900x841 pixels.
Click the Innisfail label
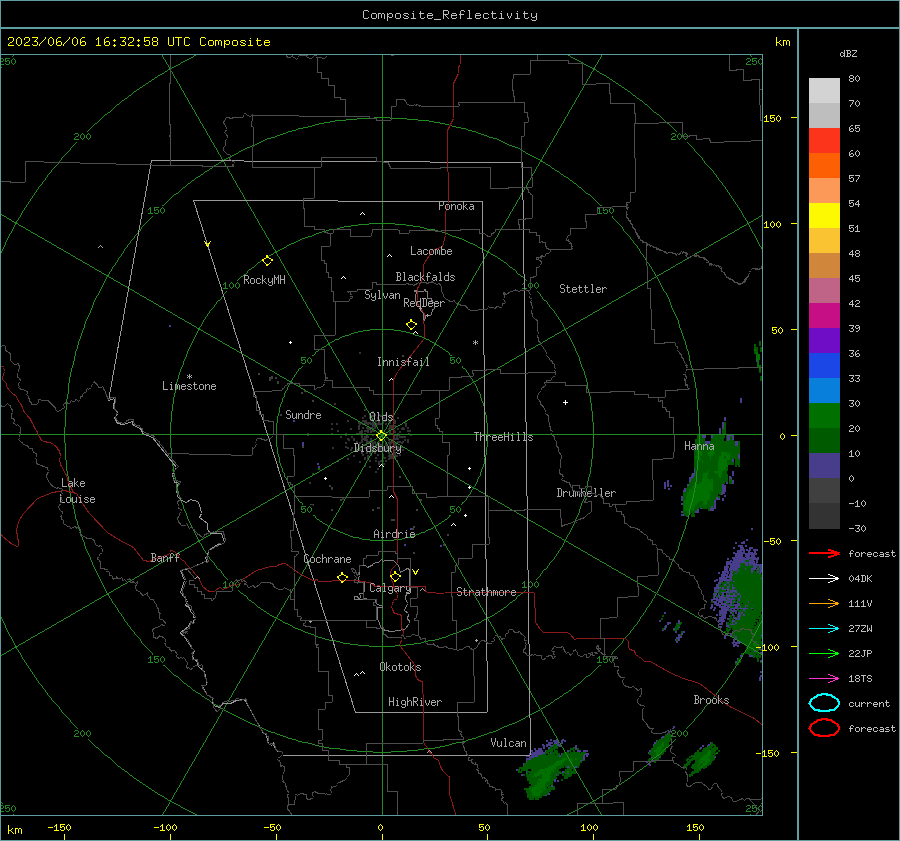403,362
